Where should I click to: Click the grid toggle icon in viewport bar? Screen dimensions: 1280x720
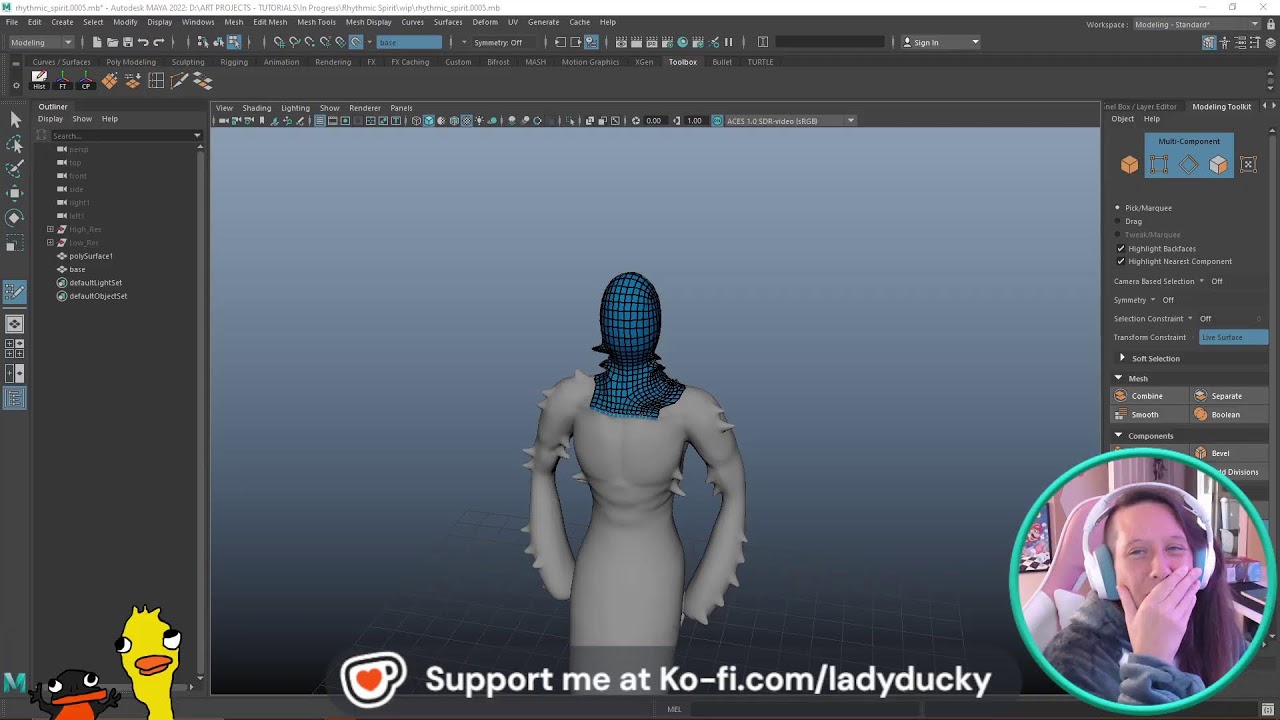point(320,121)
